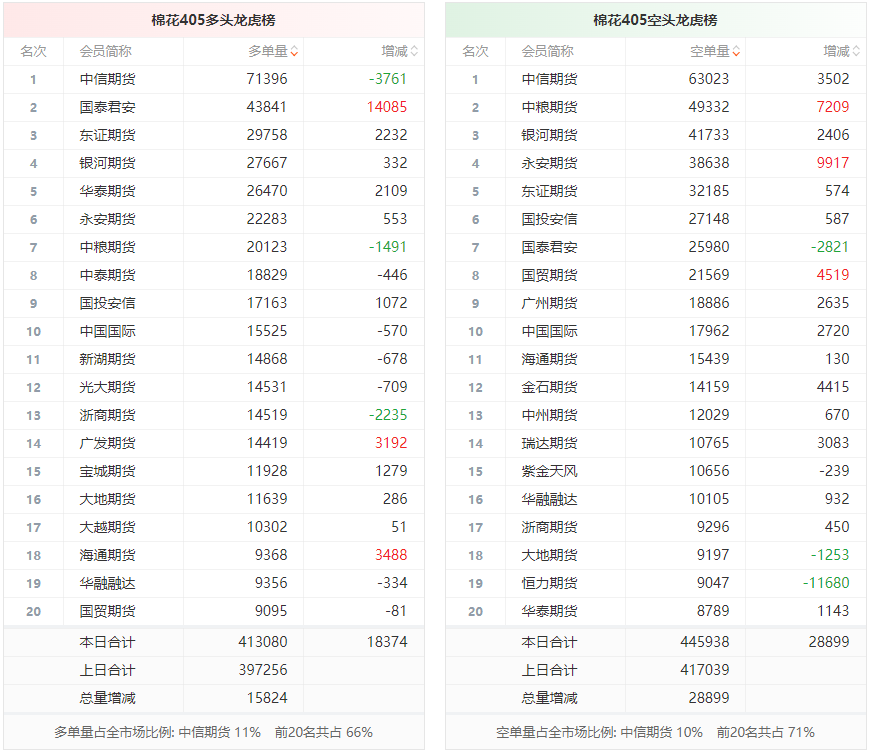Click short position value 63023
The width and height of the screenshot is (870, 753).
(x=709, y=79)
